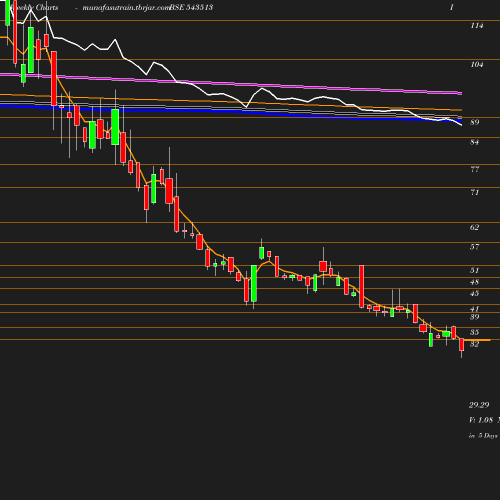Click the "V: 1.08" volume readout
Viewport: 500px width, 500px height.
[481, 420]
